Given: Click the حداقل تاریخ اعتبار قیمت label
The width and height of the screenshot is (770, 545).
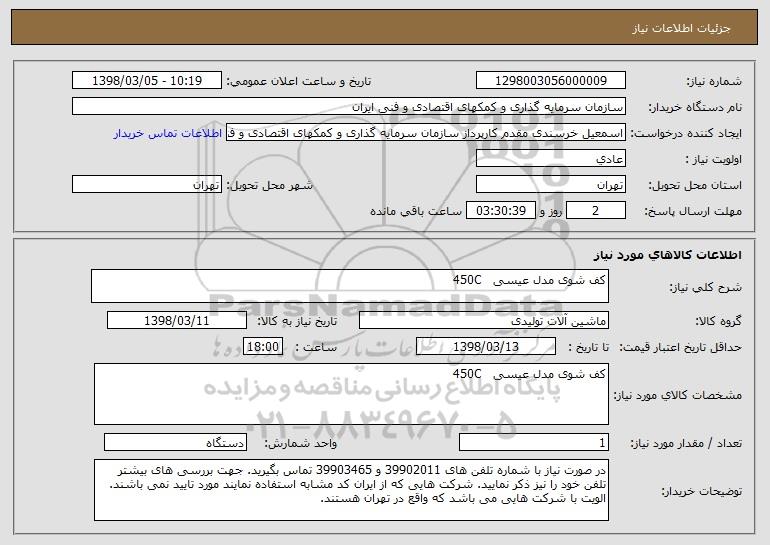Looking at the screenshot, I should coord(680,347).
